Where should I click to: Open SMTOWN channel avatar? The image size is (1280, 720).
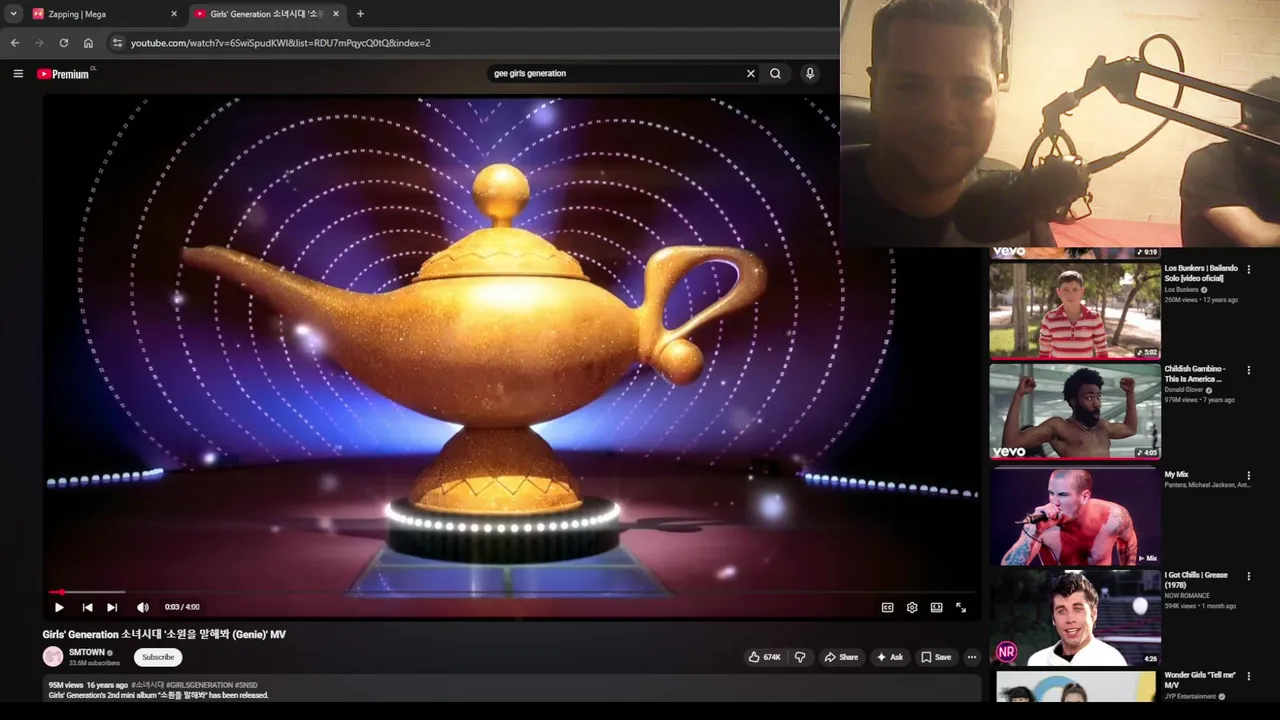(53, 657)
